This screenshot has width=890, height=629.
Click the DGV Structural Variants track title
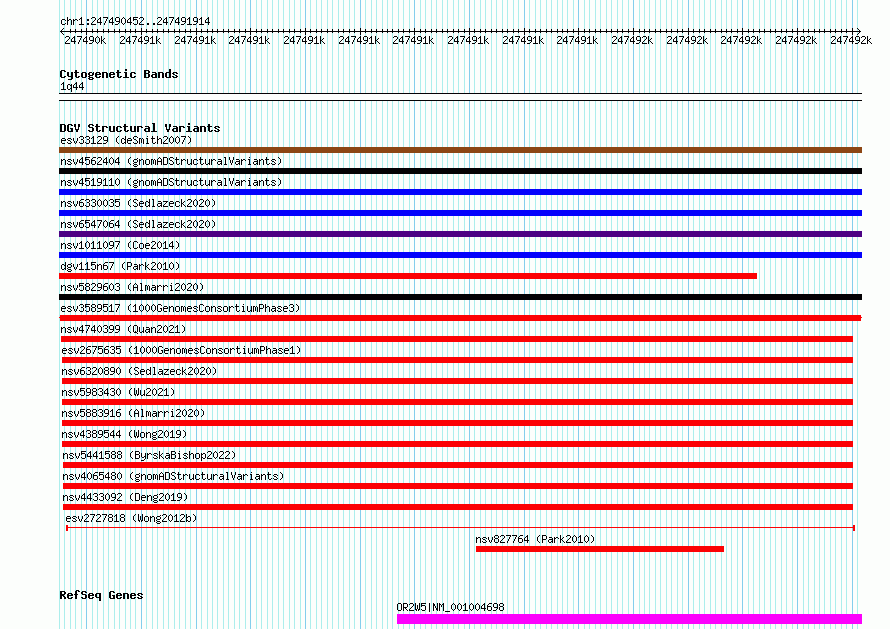(140, 128)
